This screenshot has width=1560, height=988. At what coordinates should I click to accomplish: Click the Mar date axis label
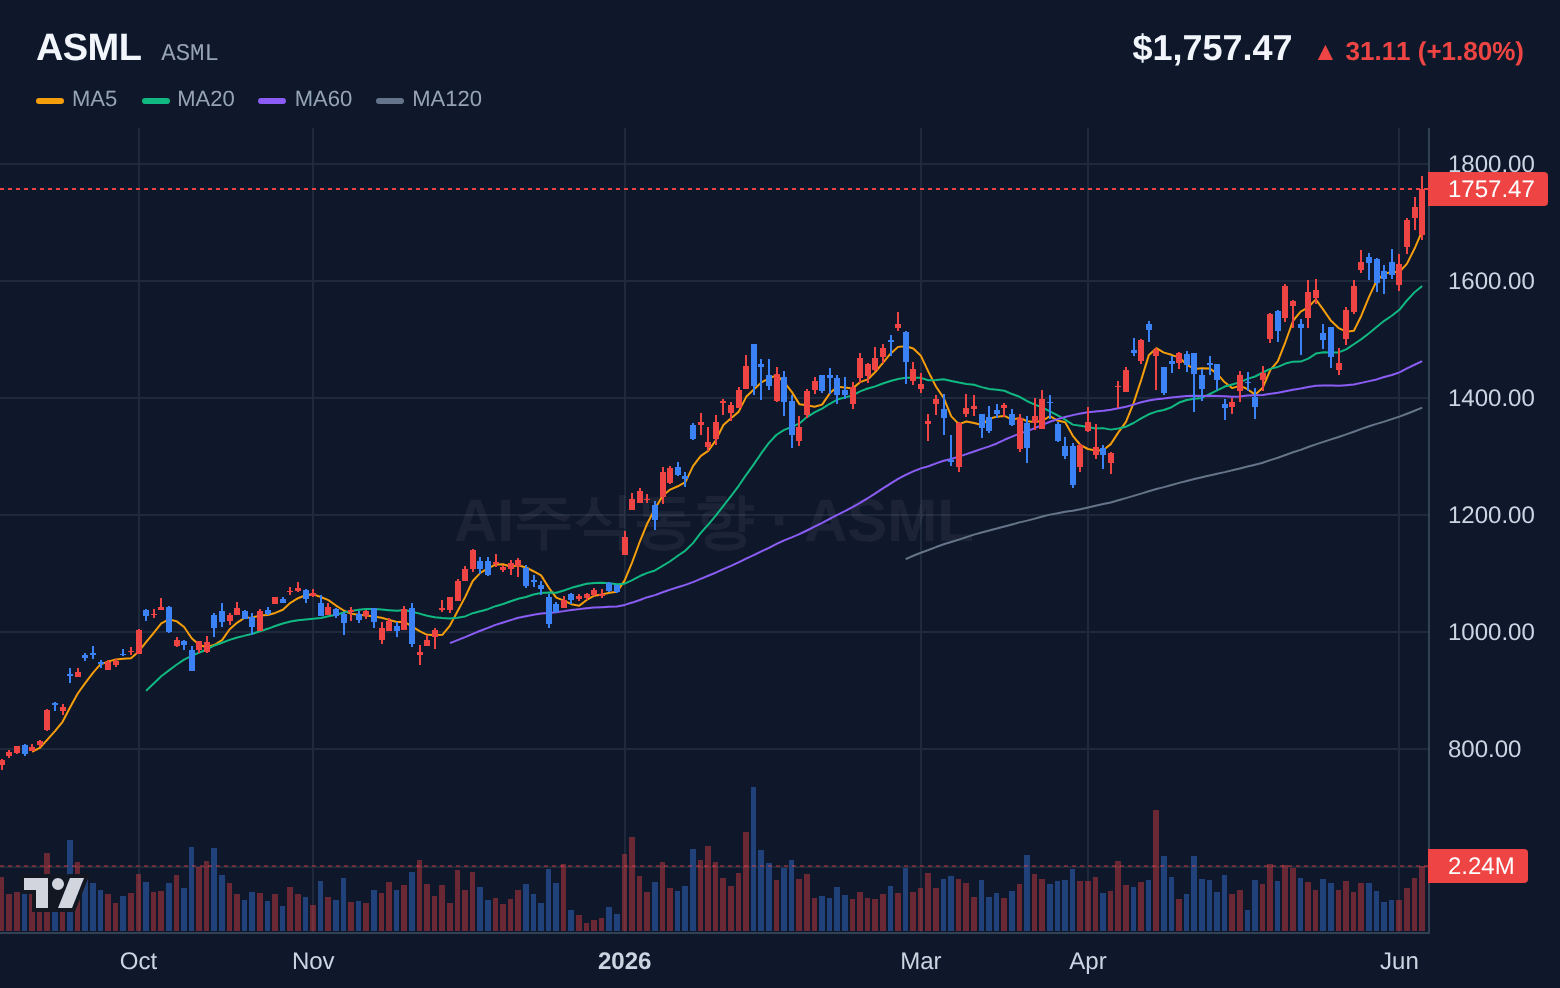(x=920, y=961)
